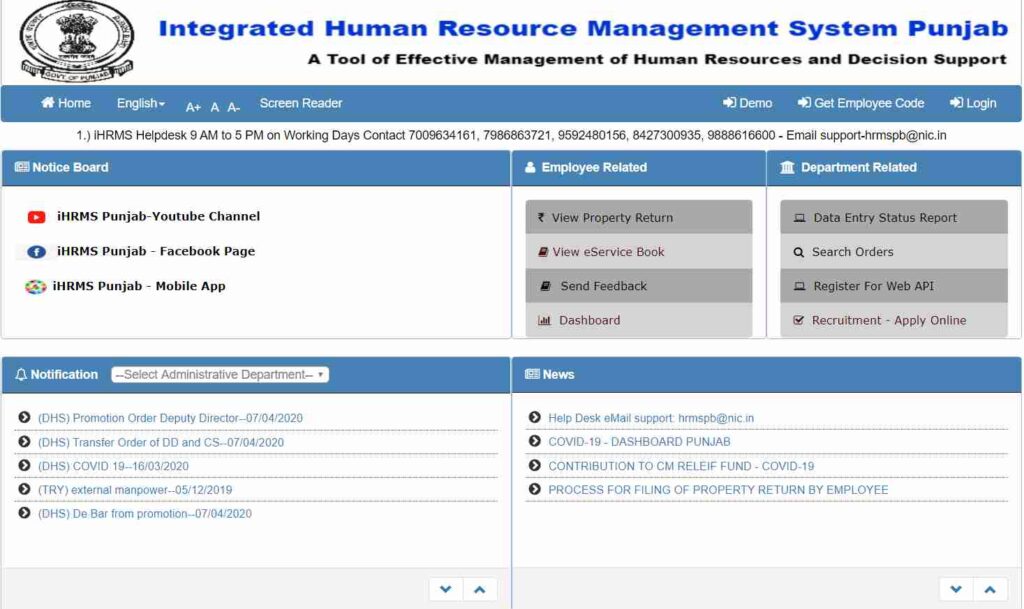Open the iHRMS Punjab YouTube channel icon
Screen dimensions: 1024x609
(37, 216)
